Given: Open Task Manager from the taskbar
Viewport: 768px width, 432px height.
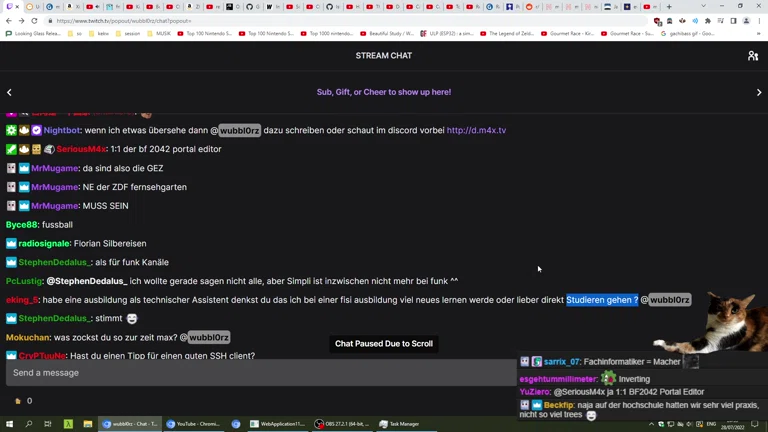Looking at the screenshot, I should [400, 424].
